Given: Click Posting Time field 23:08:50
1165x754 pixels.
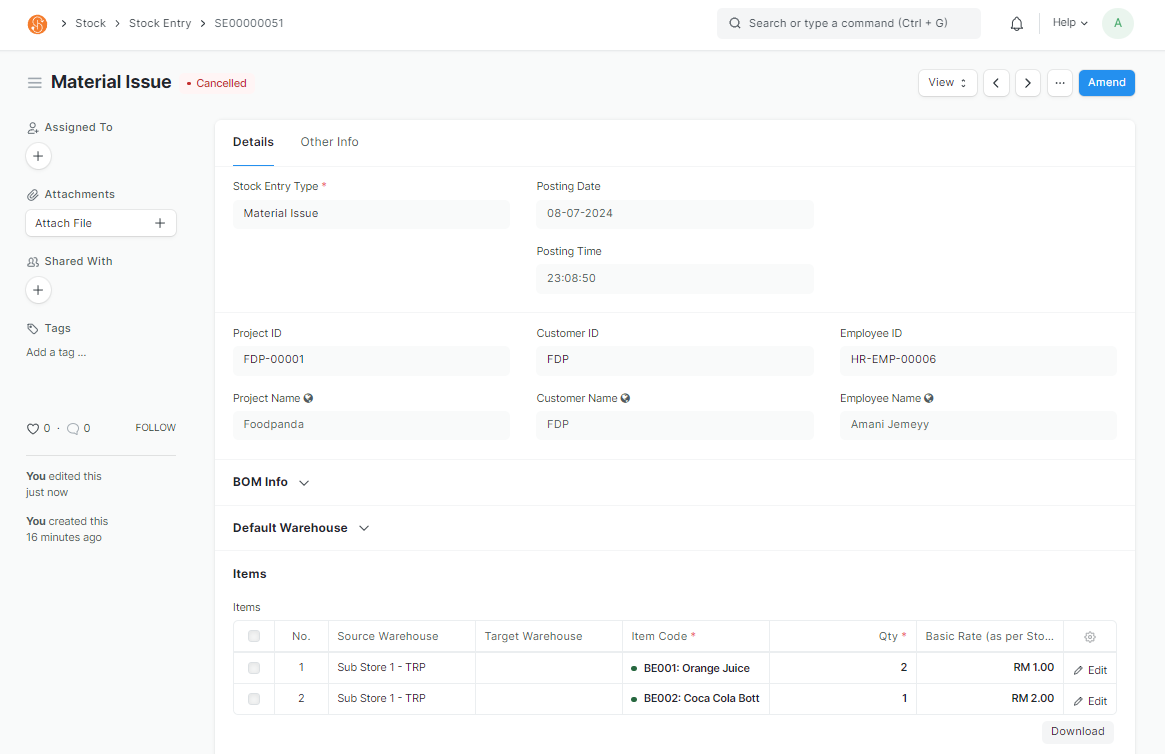Looking at the screenshot, I should click(x=675, y=279).
